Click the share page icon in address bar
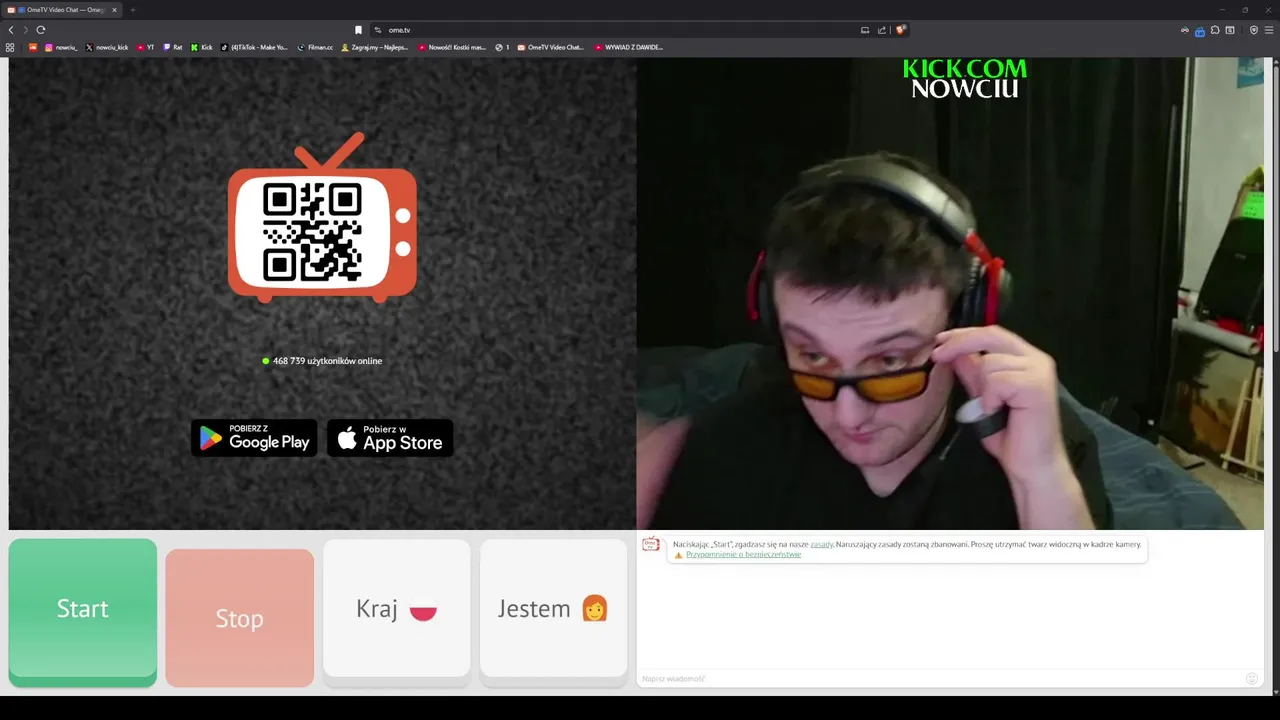1280x720 pixels. pos(882,30)
